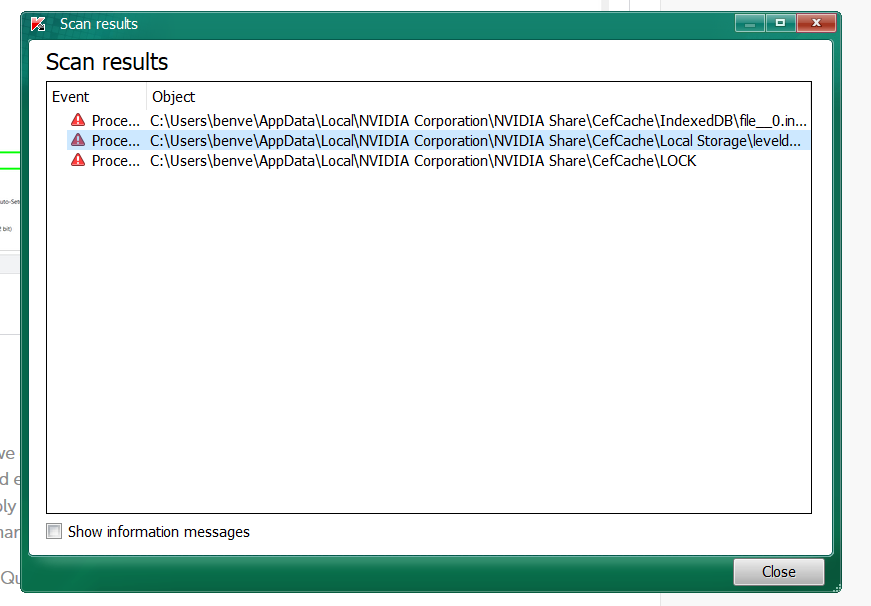Click the 'Proce...' event in Local Storage row

coord(116,141)
